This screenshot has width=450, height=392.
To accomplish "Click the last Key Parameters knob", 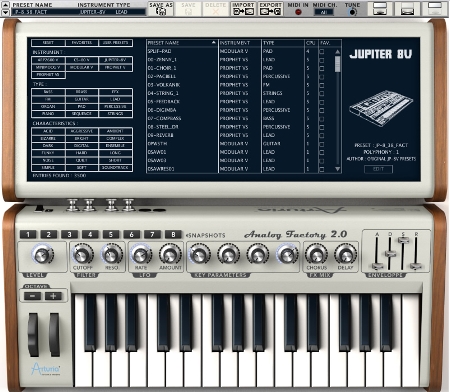I will click(x=287, y=255).
